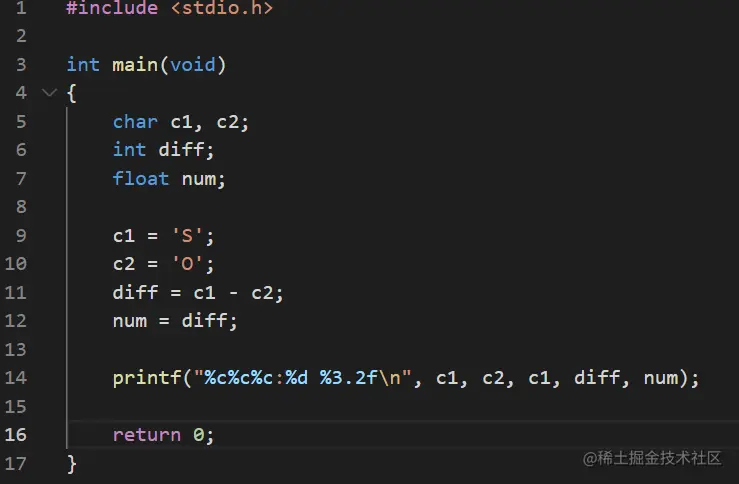Viewport: 739px width, 484px height.
Task: Click line number 16 in gutter
Action: [16, 435]
